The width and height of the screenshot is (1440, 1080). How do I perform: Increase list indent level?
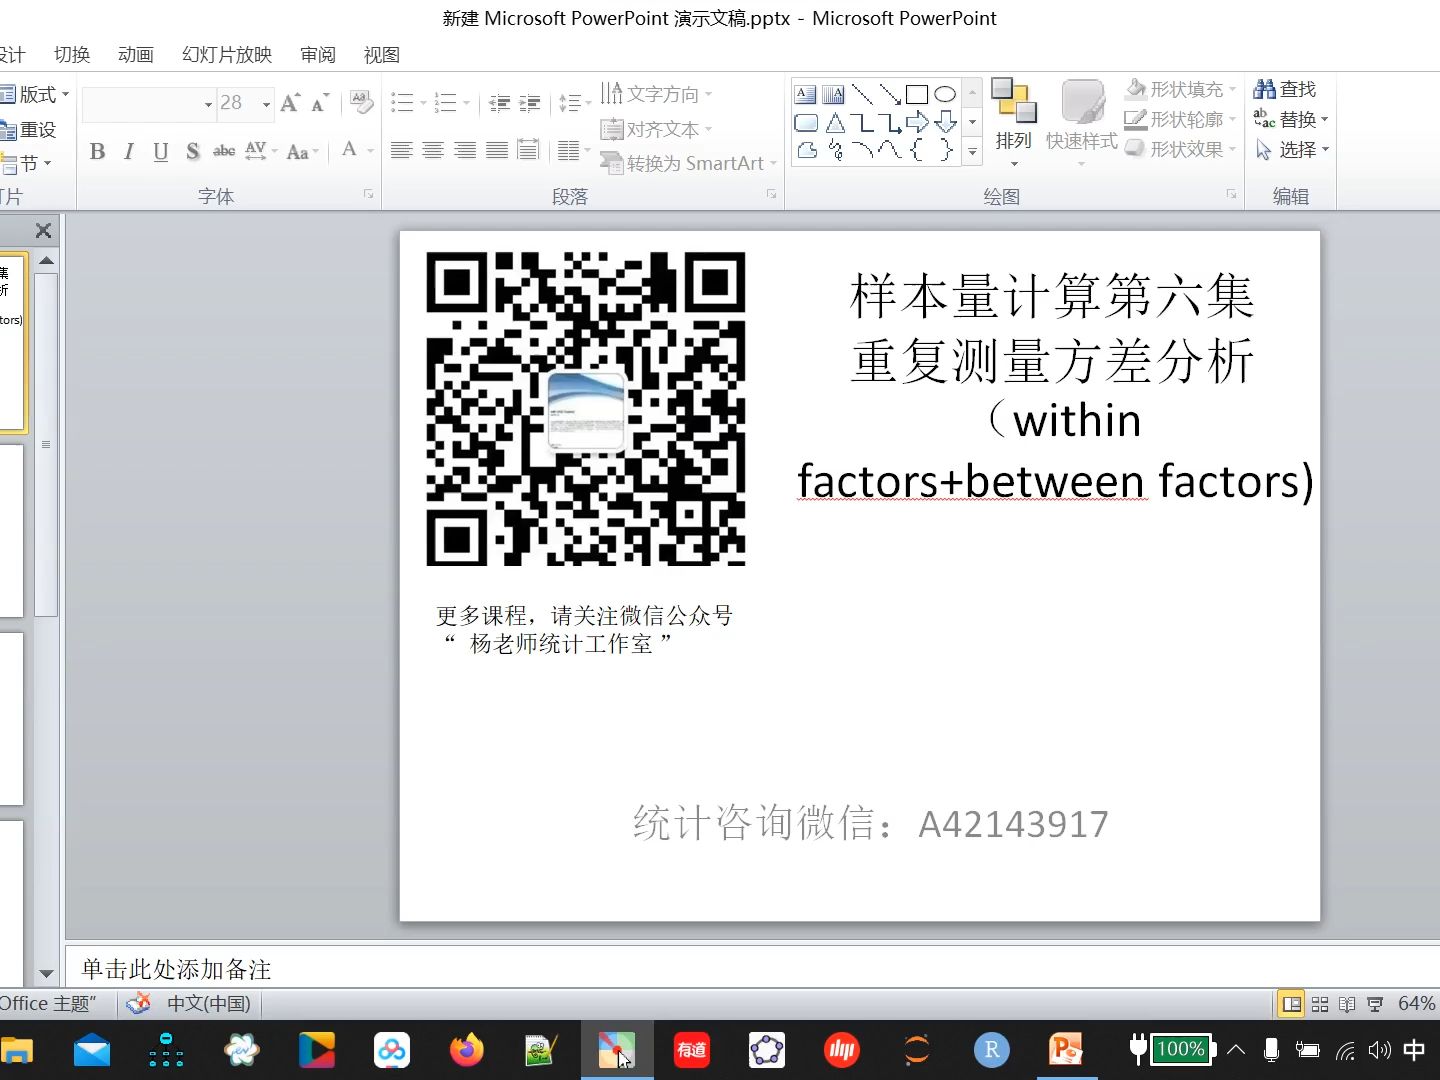[530, 102]
